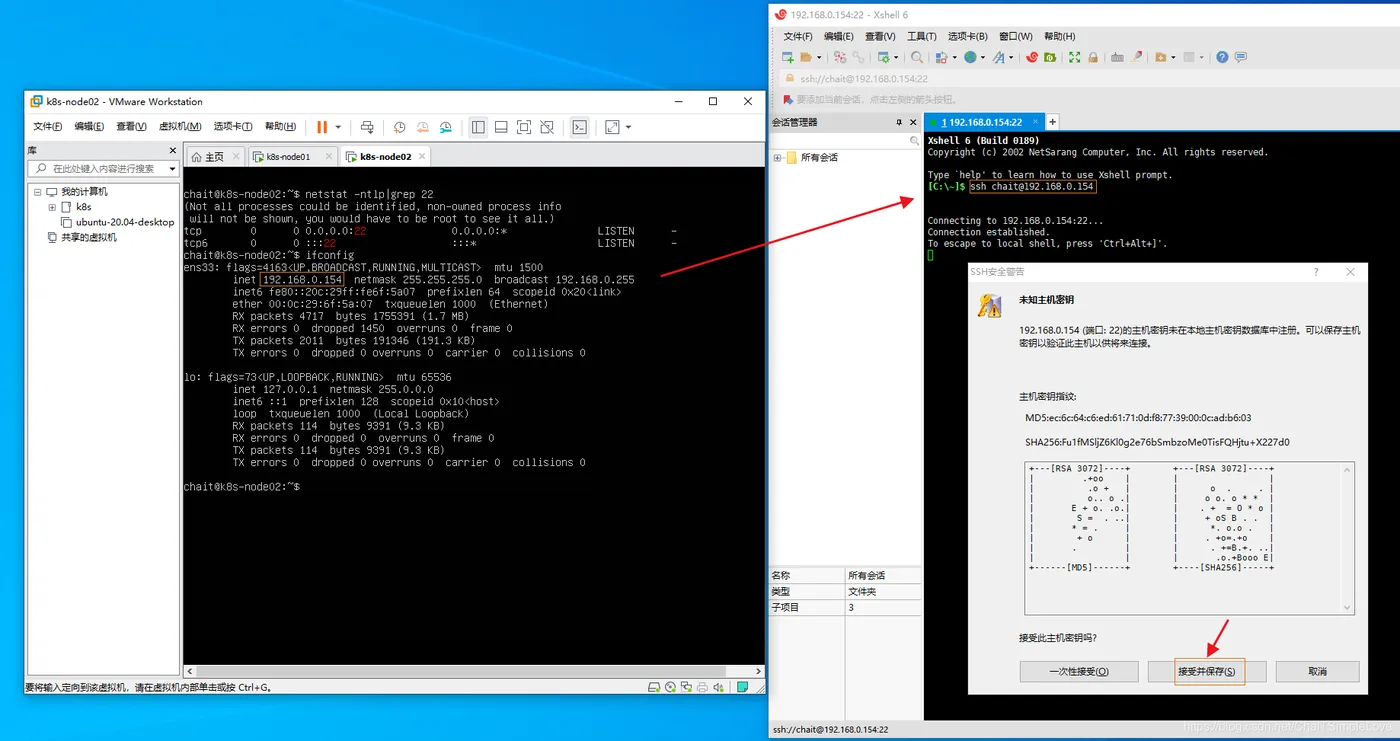Click VMware send Ctrl+Alt+Del icon
This screenshot has width=1400, height=741.
(367, 128)
